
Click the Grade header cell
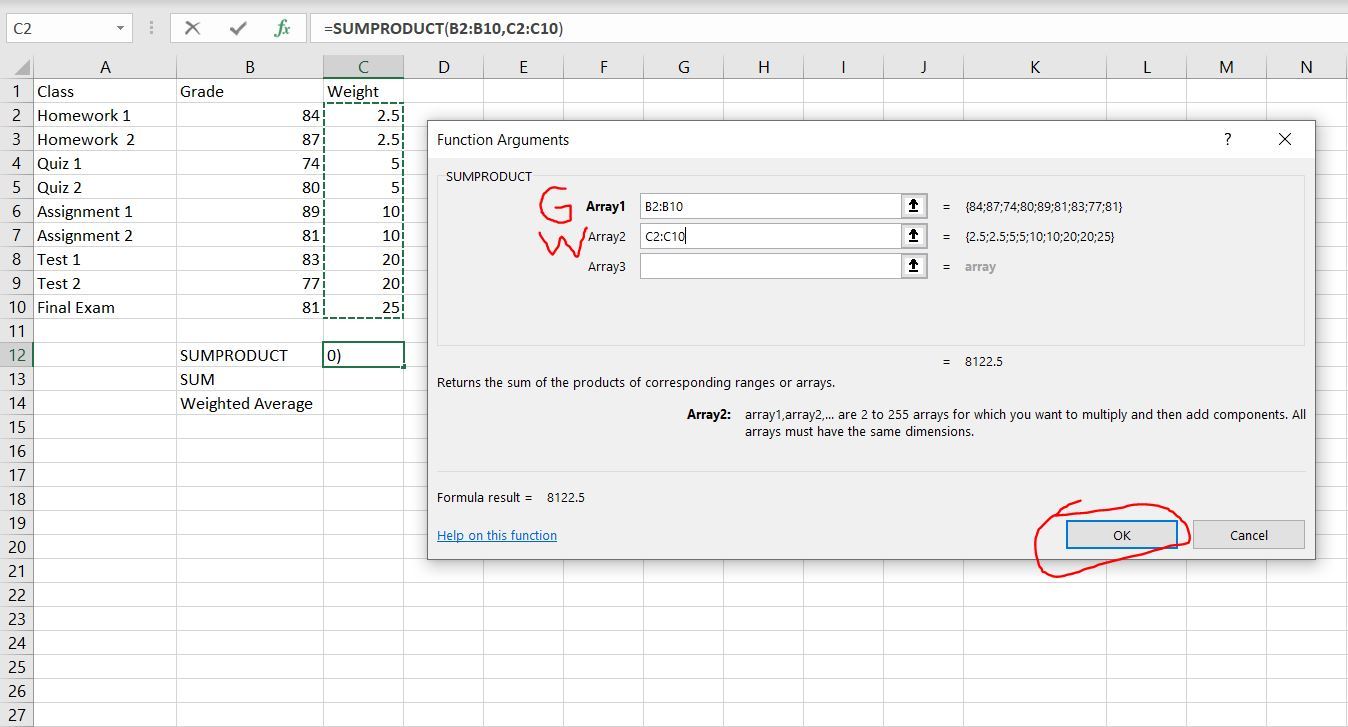pyautogui.click(x=250, y=91)
